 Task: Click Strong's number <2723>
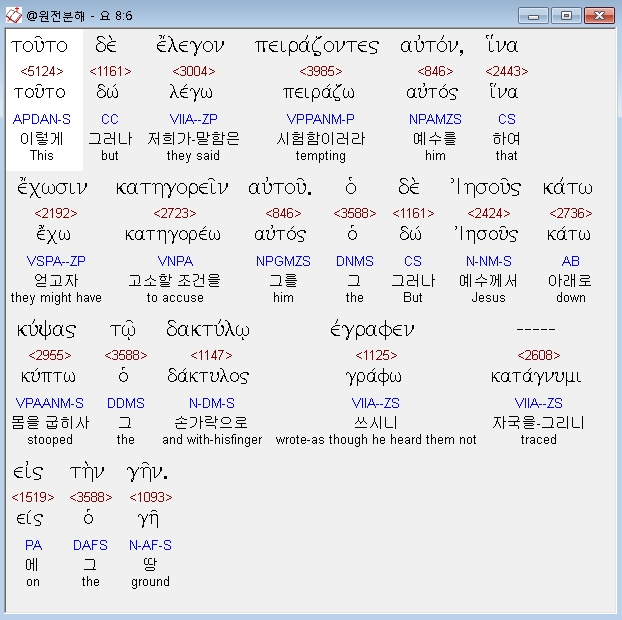(x=175, y=213)
